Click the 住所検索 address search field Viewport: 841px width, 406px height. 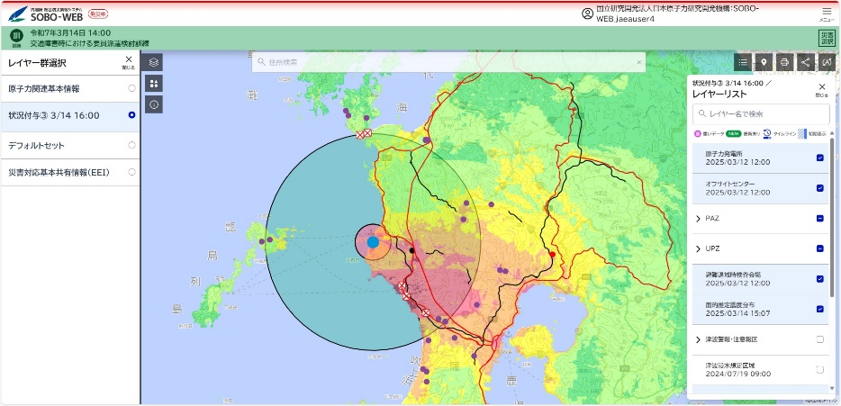[x=445, y=62]
